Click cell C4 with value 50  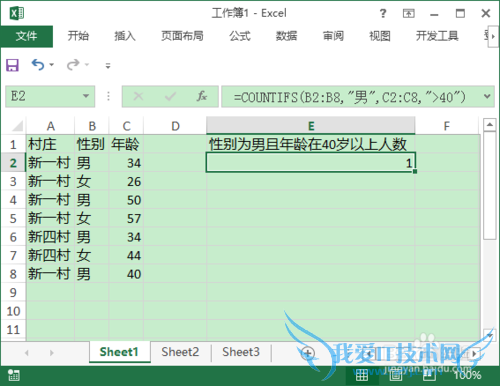tap(126, 200)
